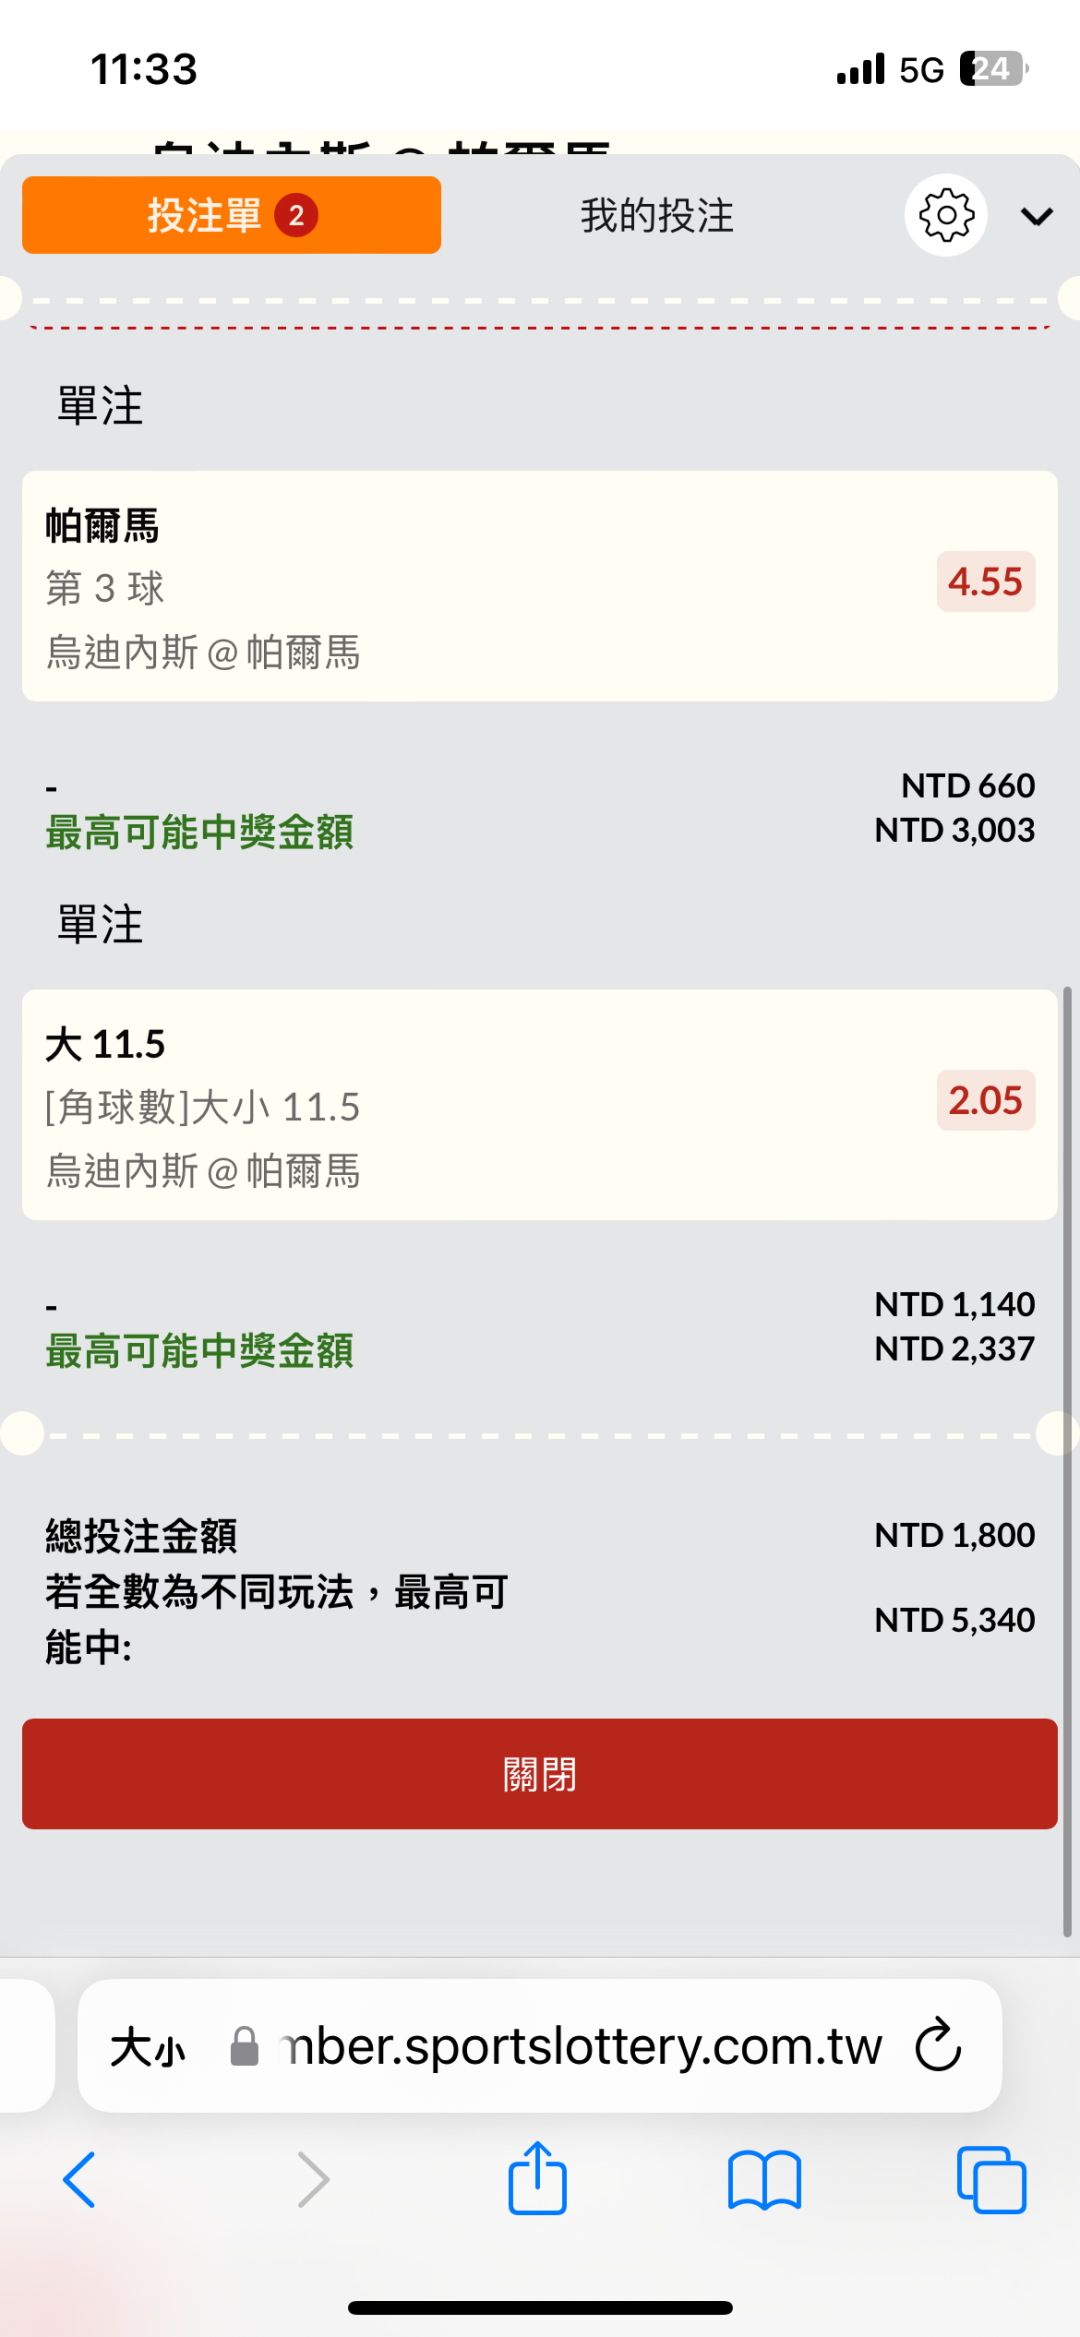Screen dimensions: 1080x2337
Task: Open Safari bookmarks icon
Action: (x=765, y=2180)
